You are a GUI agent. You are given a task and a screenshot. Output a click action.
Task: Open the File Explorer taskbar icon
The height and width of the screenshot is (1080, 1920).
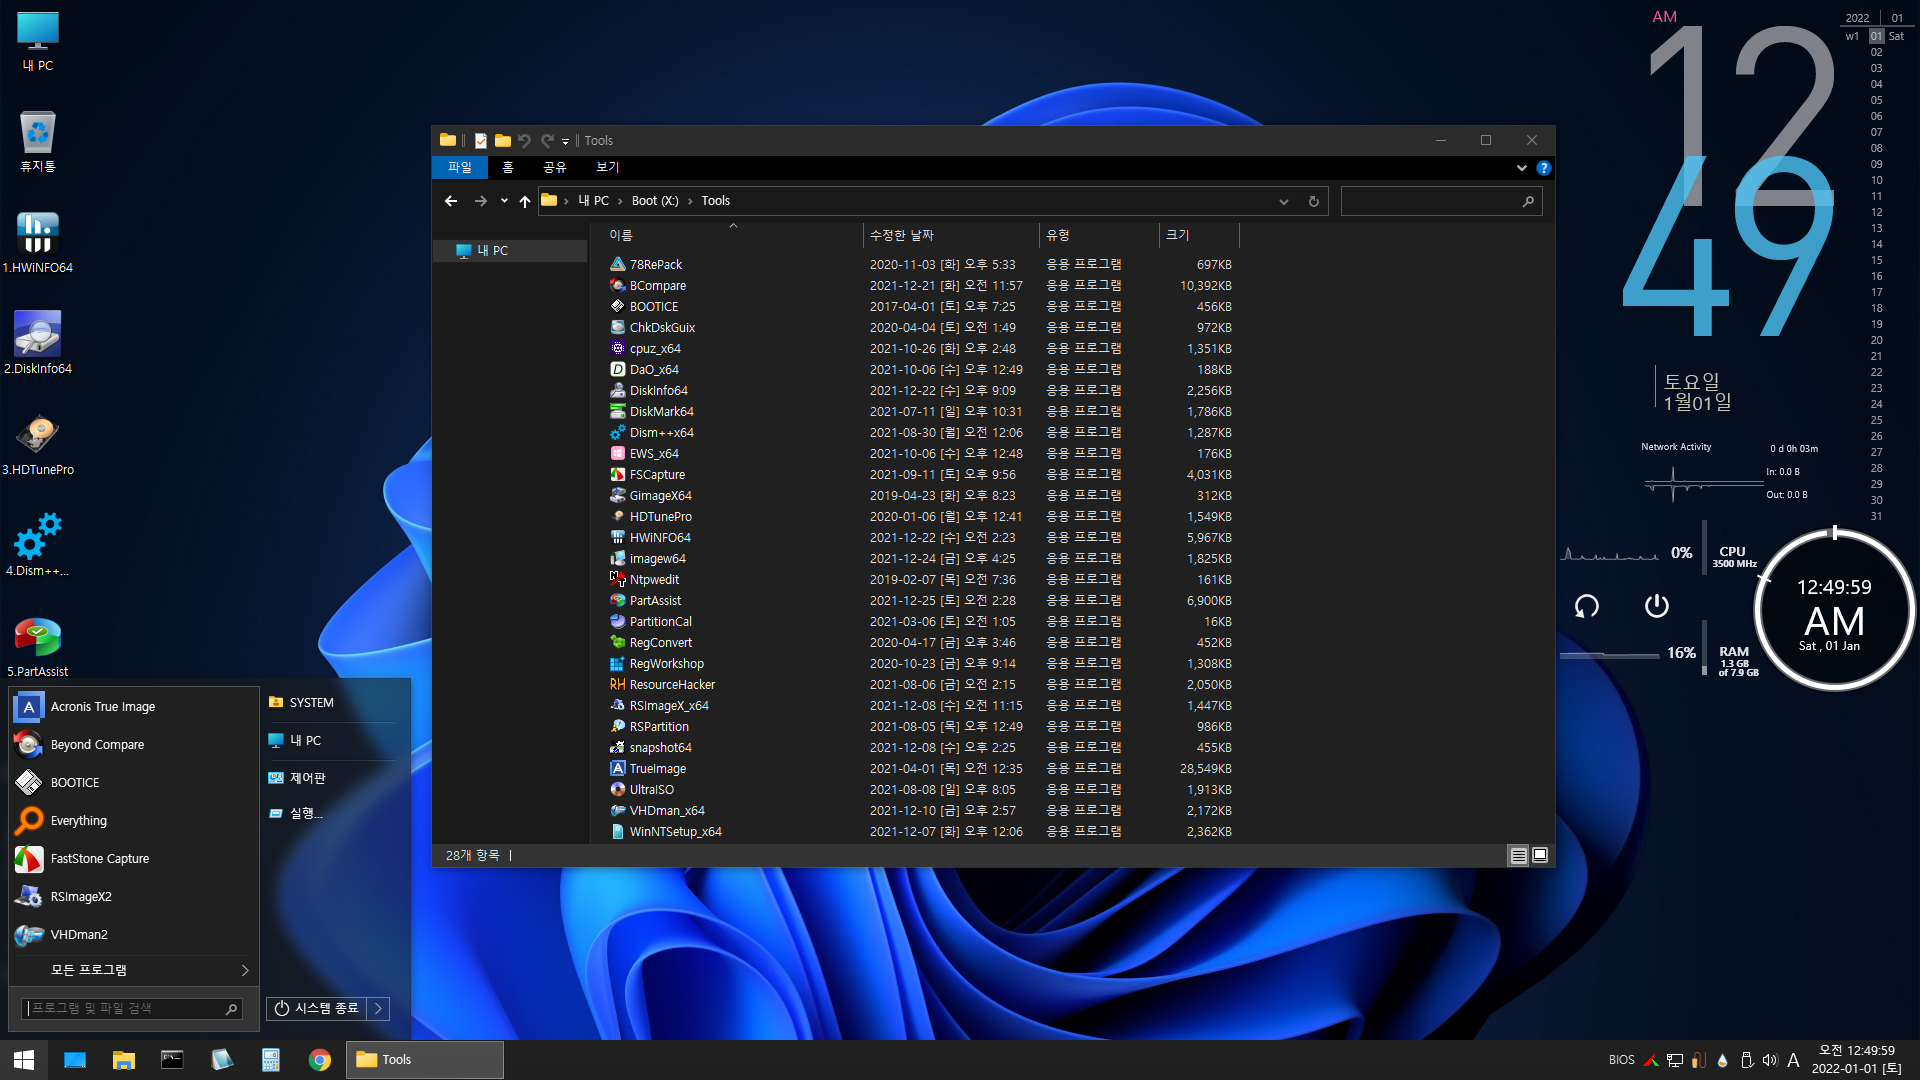pyautogui.click(x=123, y=1060)
